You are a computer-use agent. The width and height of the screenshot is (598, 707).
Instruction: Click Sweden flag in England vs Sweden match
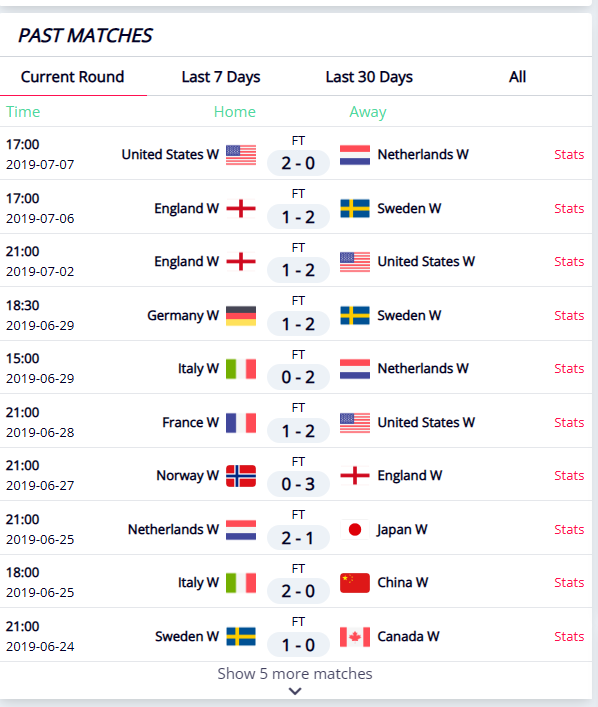[355, 208]
